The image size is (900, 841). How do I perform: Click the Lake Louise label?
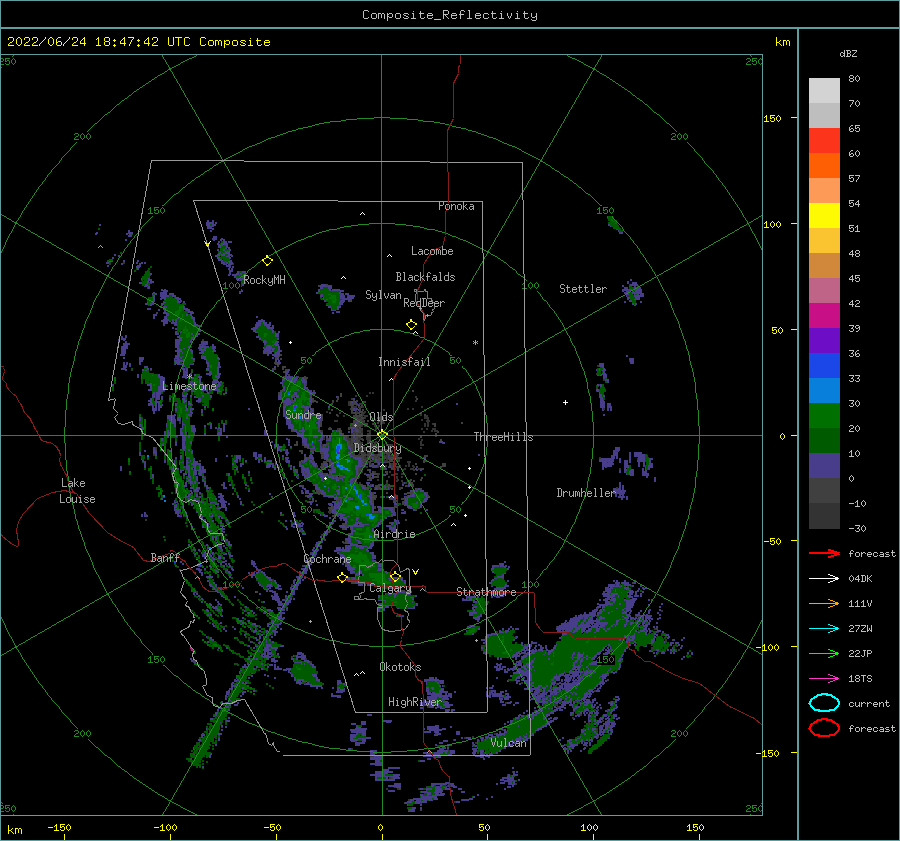[77, 491]
